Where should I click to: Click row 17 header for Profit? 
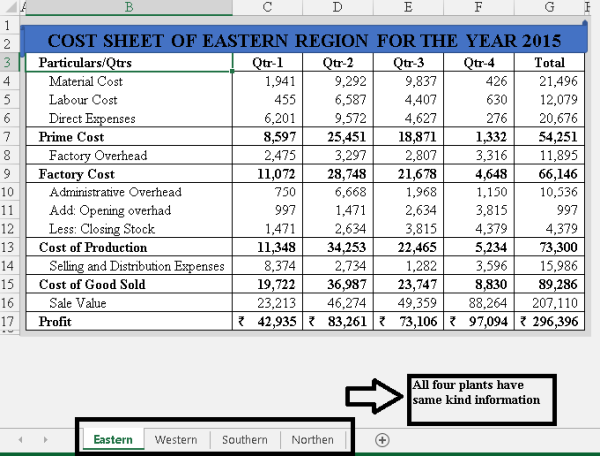[x=8, y=322]
